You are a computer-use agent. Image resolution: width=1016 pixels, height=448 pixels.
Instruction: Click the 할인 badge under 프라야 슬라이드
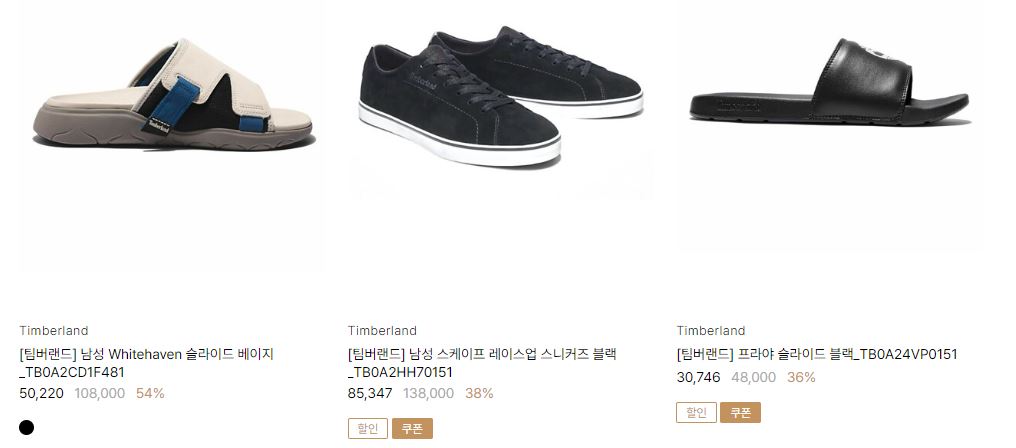[x=697, y=412]
